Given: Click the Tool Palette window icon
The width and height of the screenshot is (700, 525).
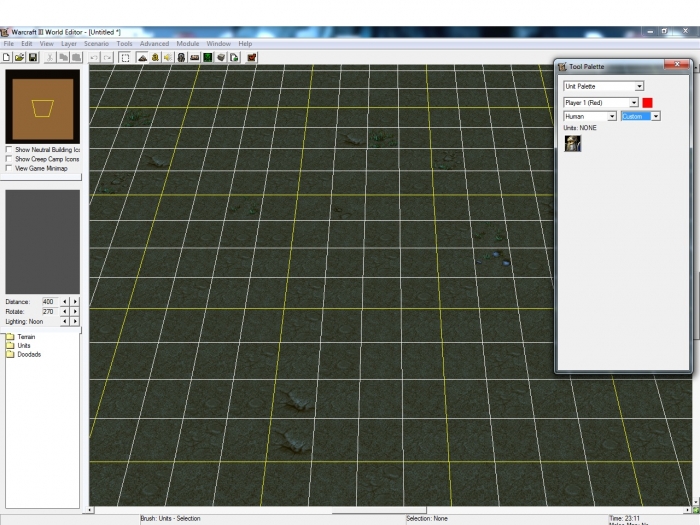Looking at the screenshot, I should click(x=562, y=67).
